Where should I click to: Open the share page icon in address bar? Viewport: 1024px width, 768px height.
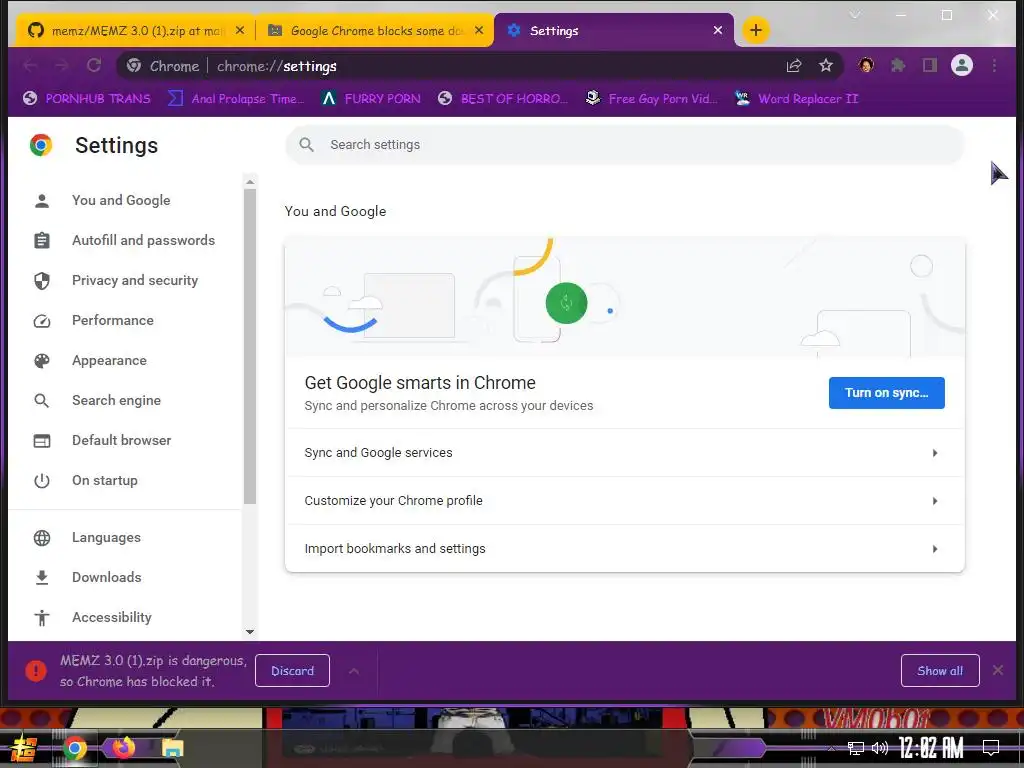tap(793, 65)
